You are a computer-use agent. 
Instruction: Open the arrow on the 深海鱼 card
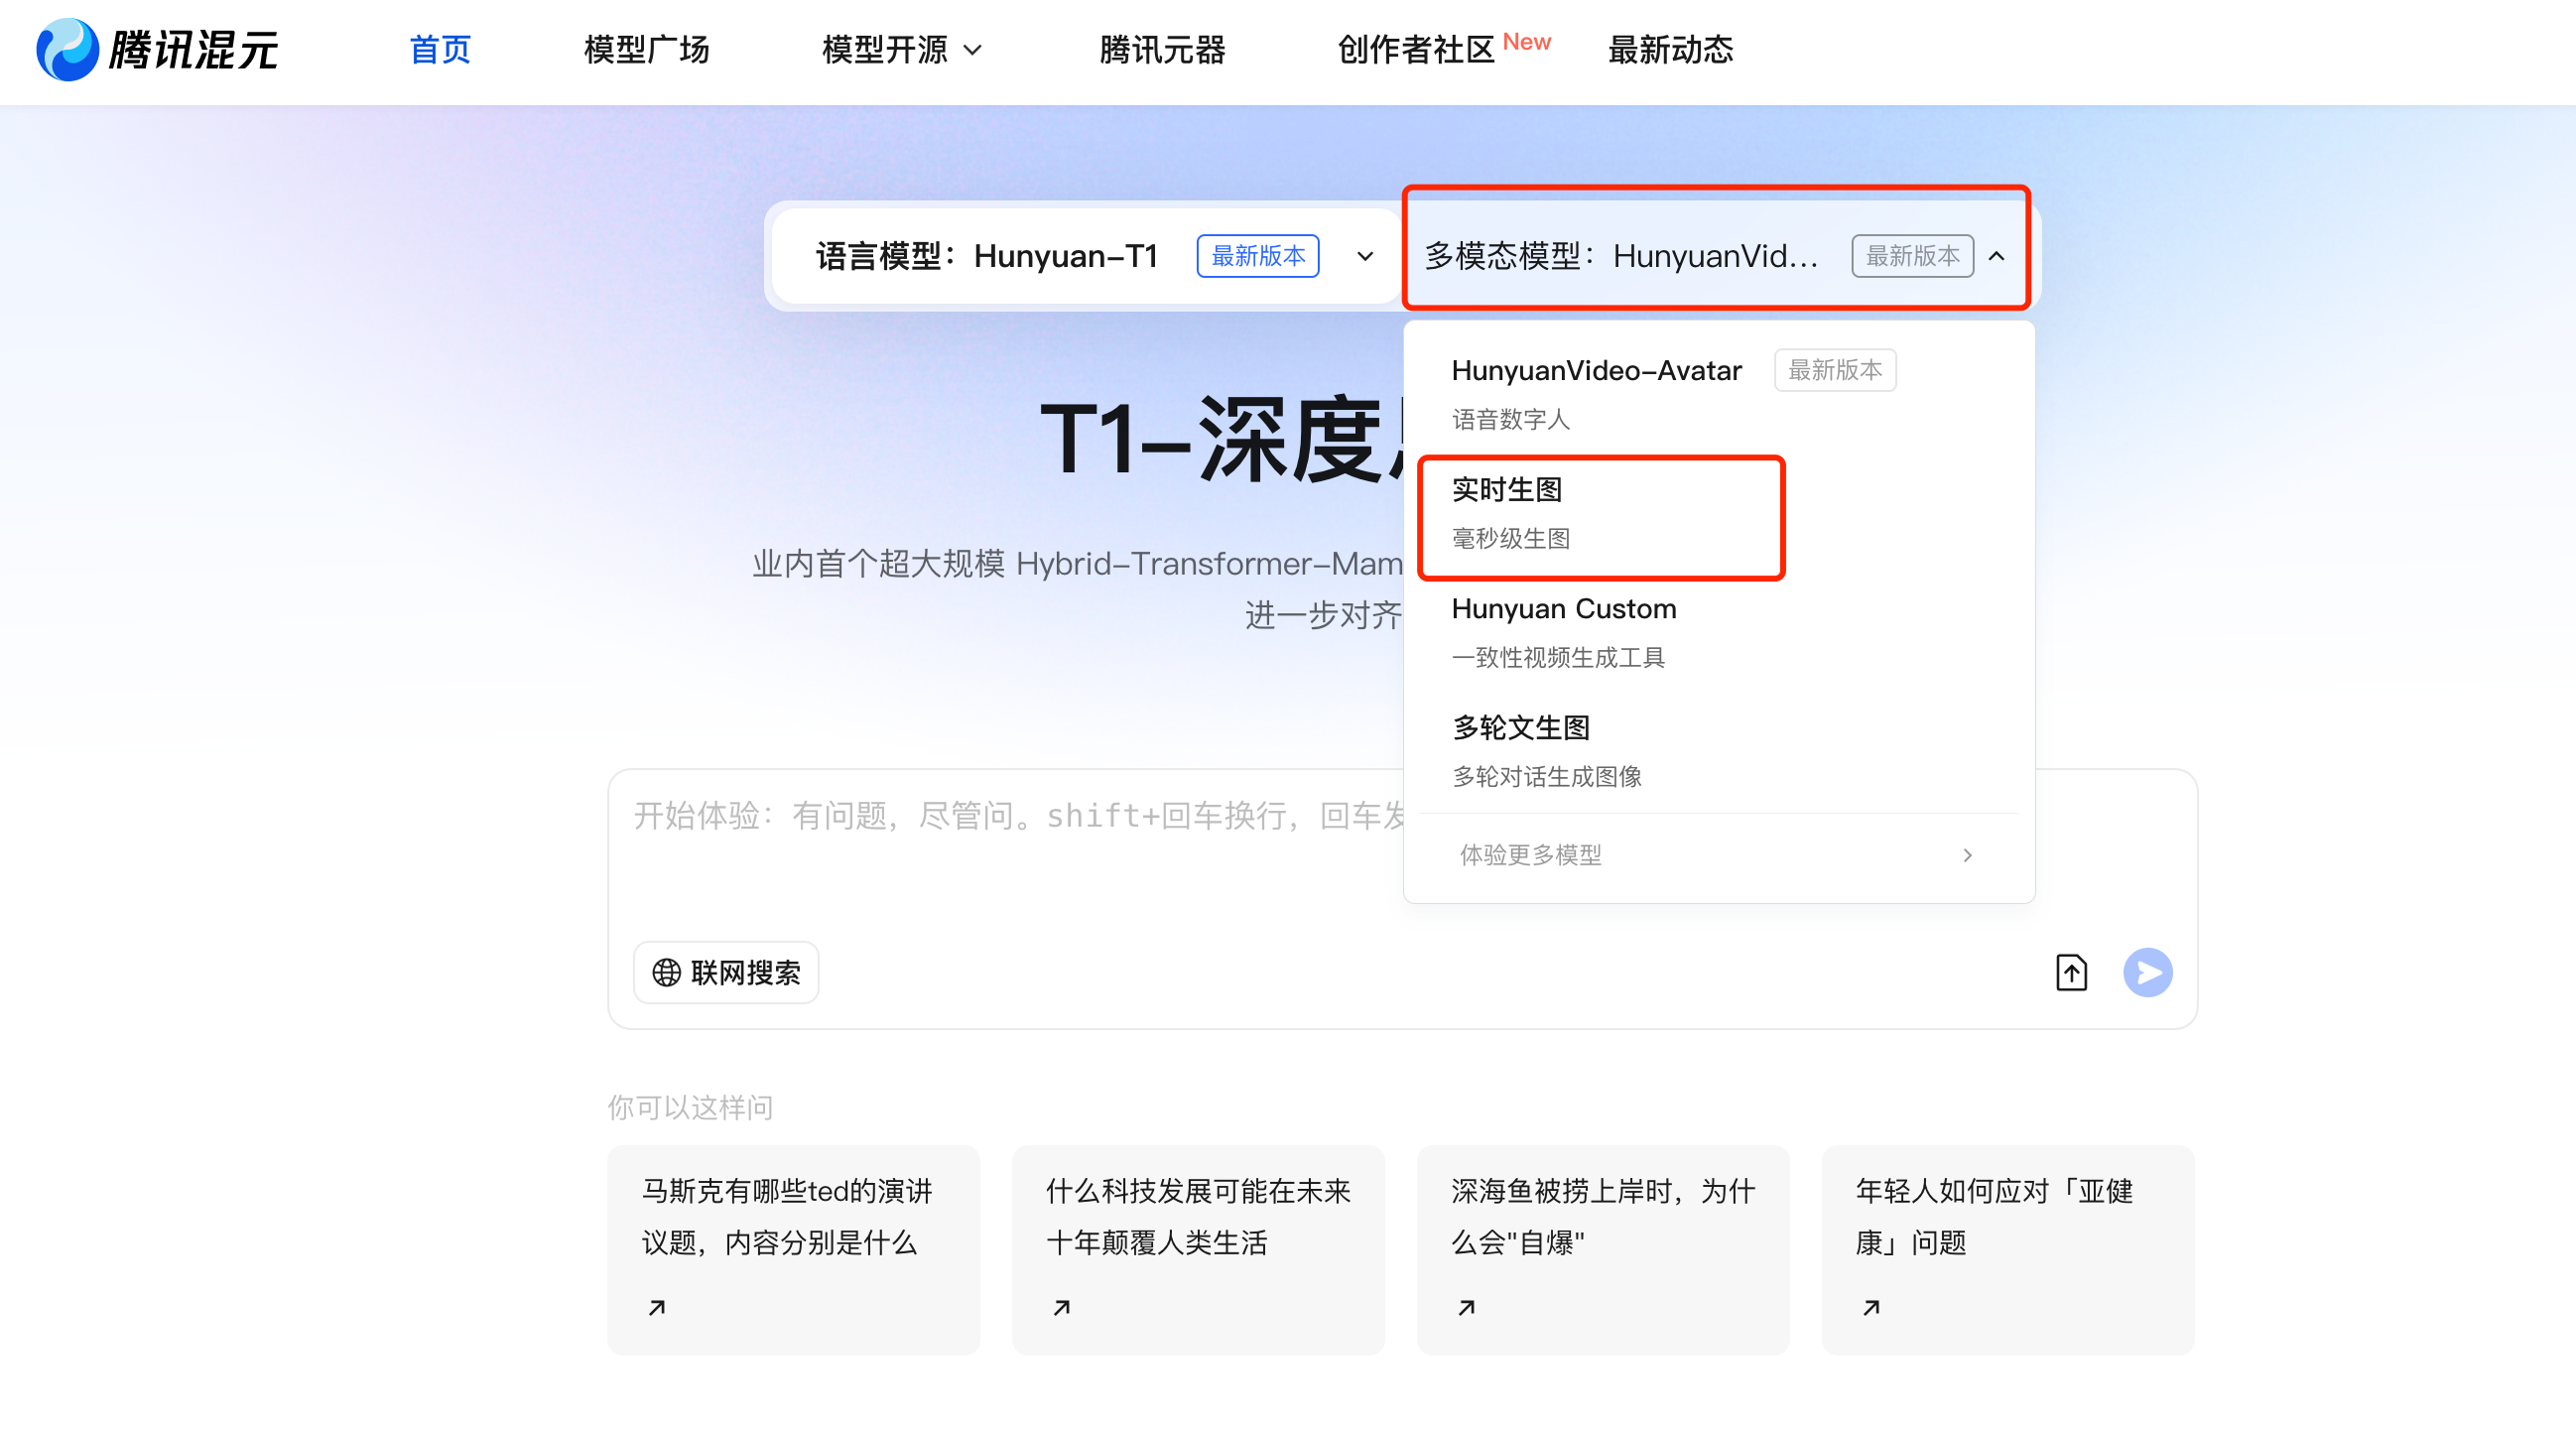pos(1467,1307)
